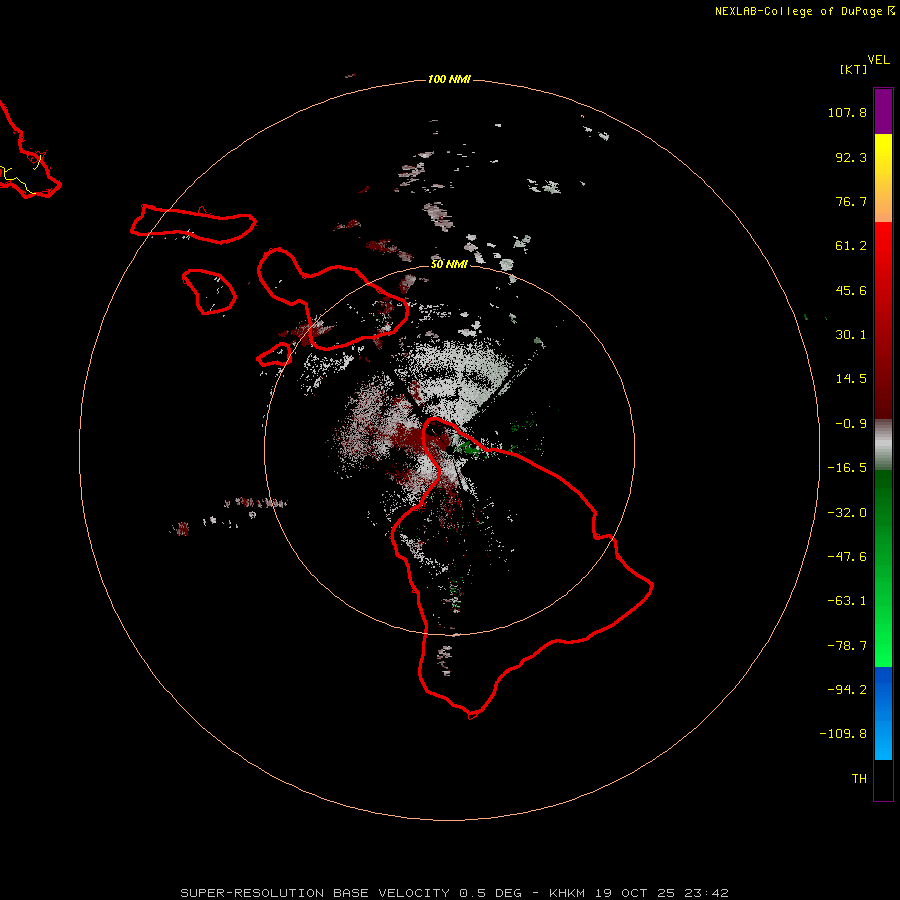The width and height of the screenshot is (900, 900).
Task: Click the Super-Resolution Base Velocity caption
Action: tap(454, 893)
